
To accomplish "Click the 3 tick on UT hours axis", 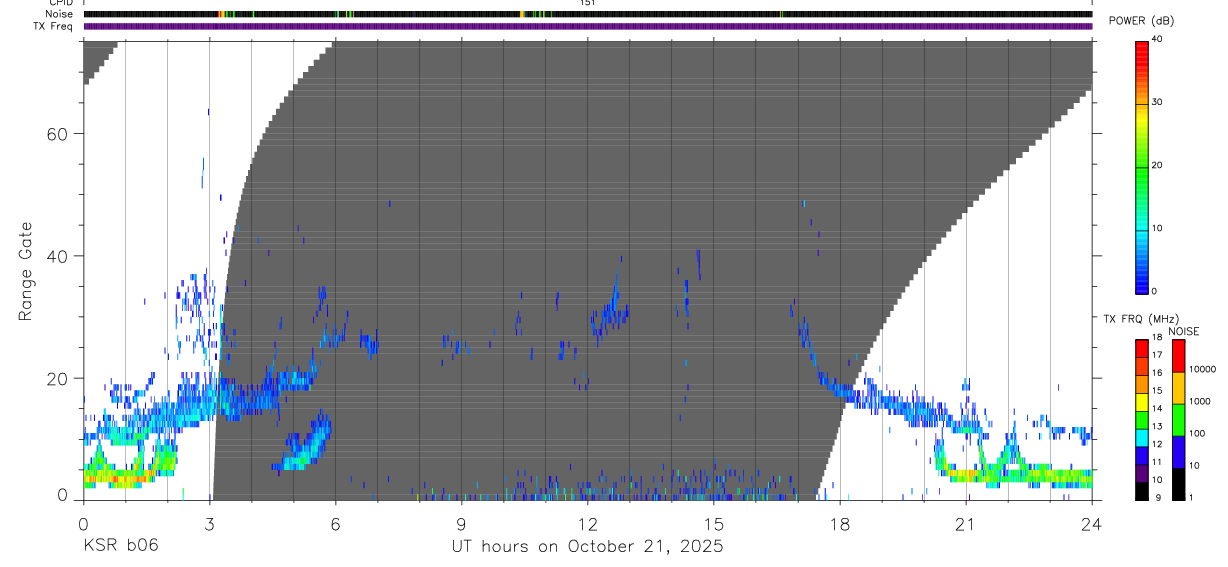I will [x=210, y=523].
